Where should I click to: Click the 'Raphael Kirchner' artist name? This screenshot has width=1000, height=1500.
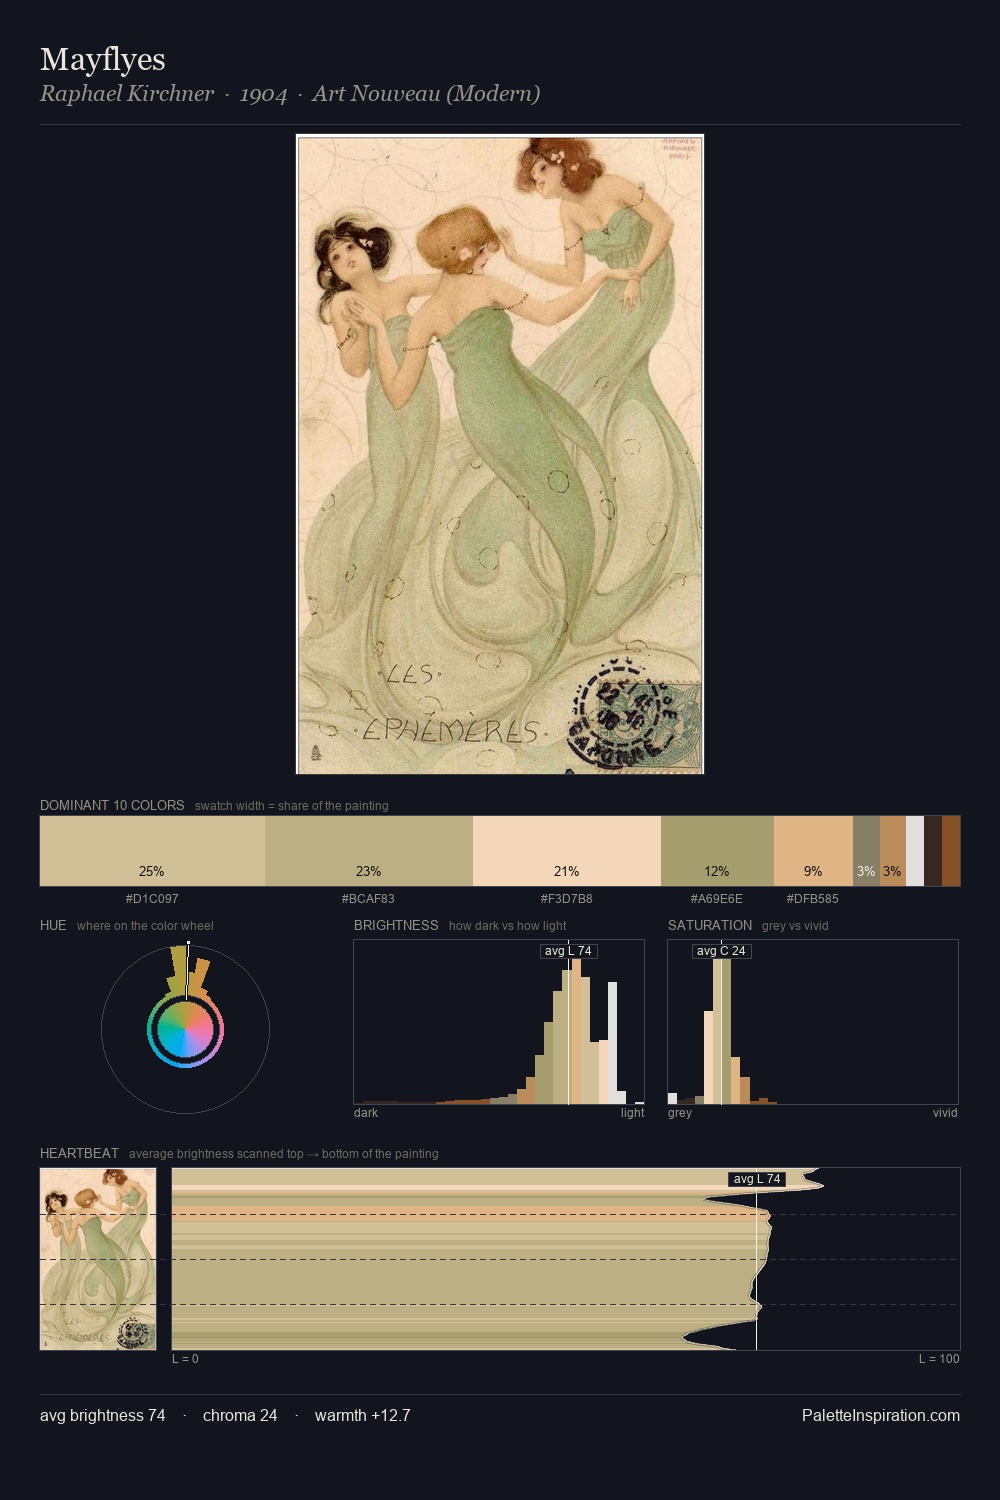point(127,94)
